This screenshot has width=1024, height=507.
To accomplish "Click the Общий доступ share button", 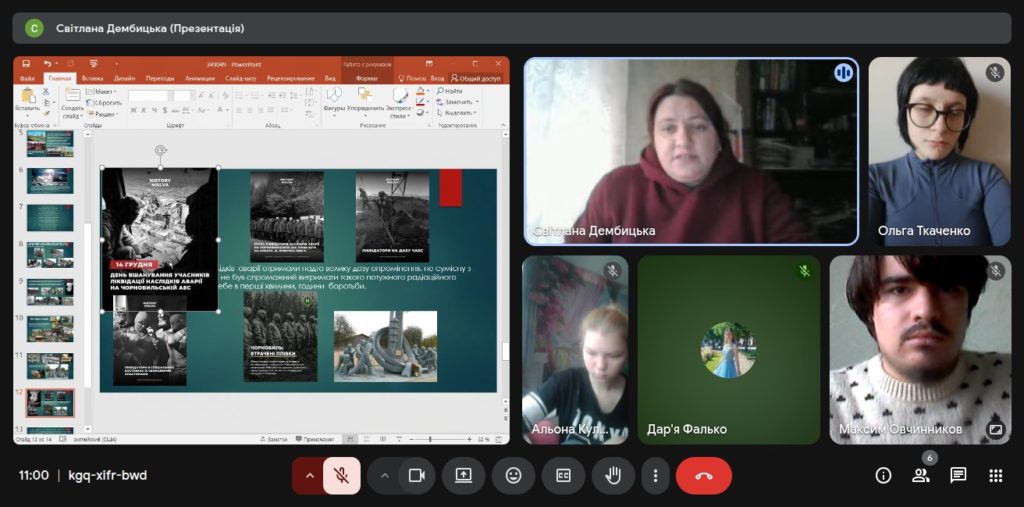I will [x=479, y=78].
